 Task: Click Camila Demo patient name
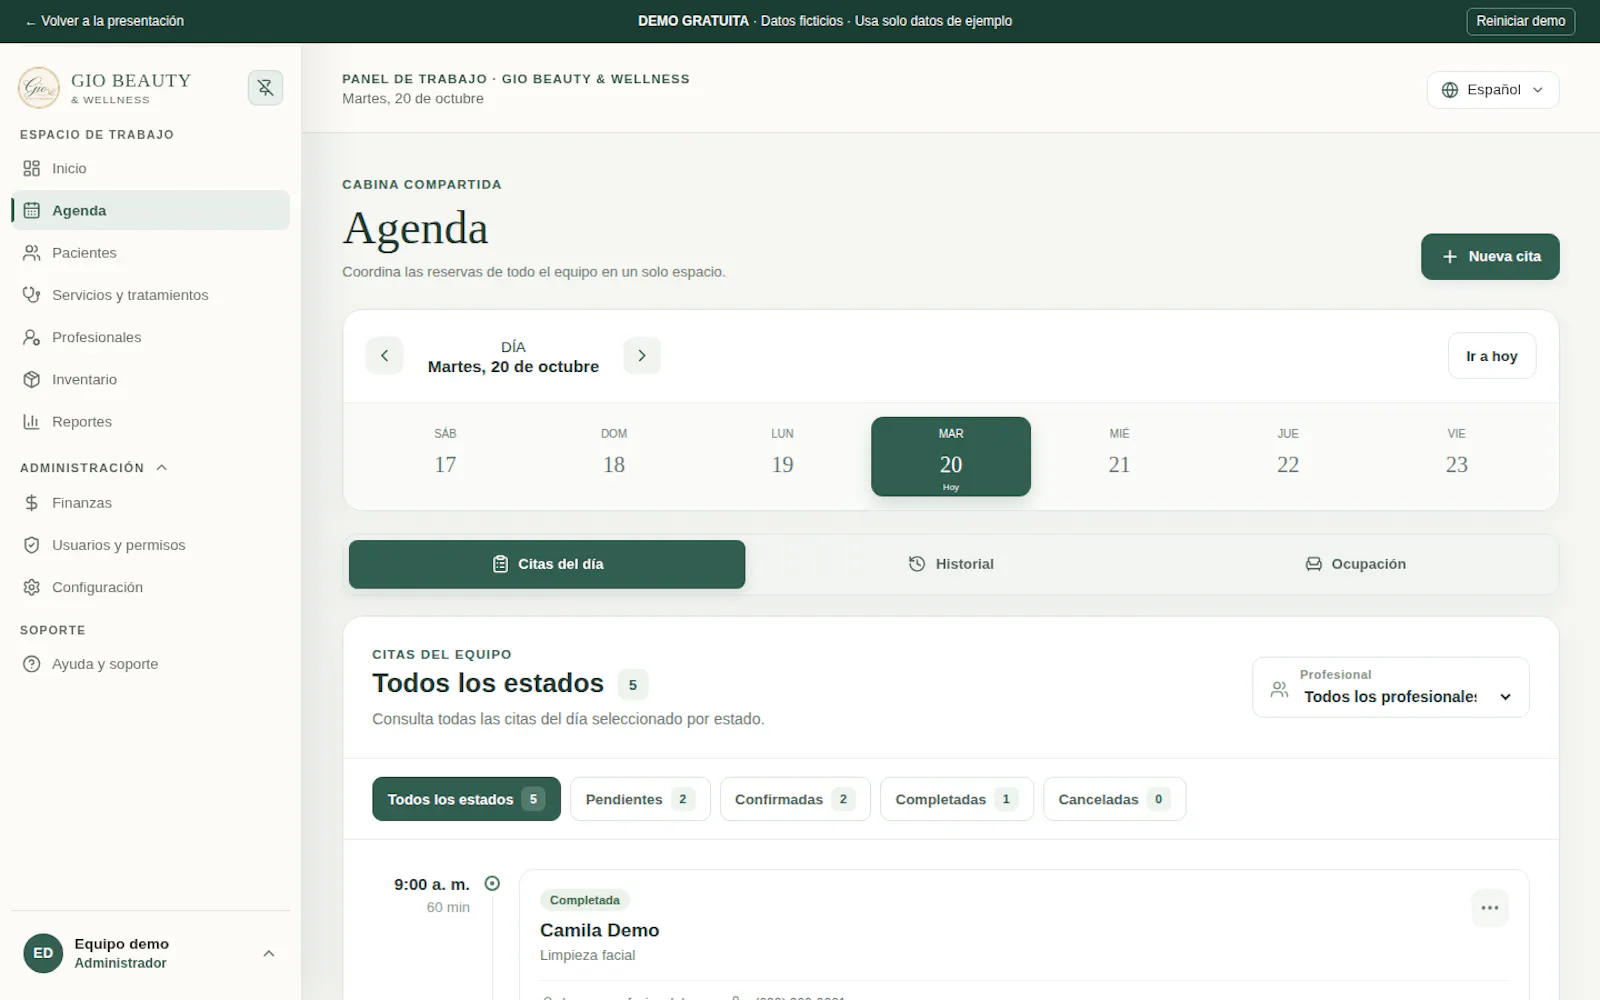click(599, 930)
